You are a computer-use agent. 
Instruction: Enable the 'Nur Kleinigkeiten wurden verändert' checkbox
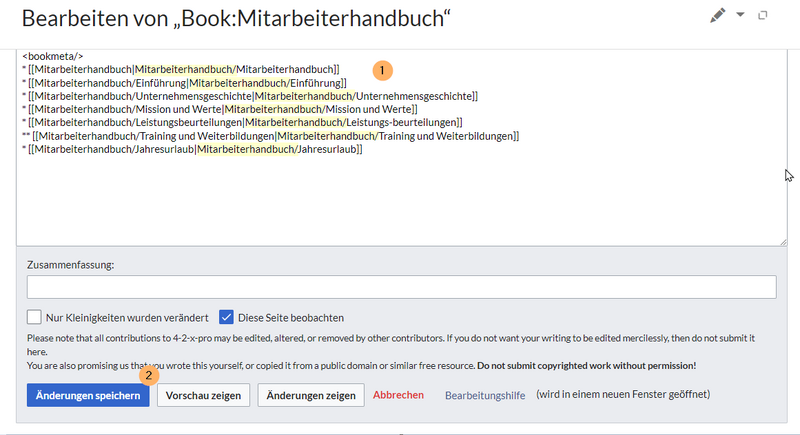tap(35, 317)
